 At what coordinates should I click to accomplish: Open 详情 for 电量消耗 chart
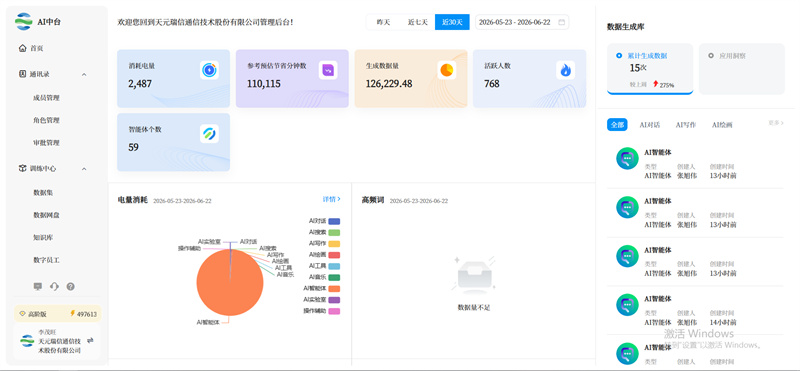coord(332,199)
